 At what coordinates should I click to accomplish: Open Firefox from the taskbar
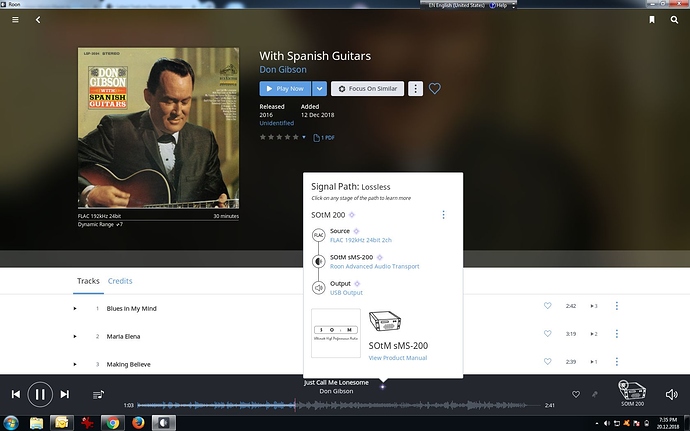click(138, 423)
